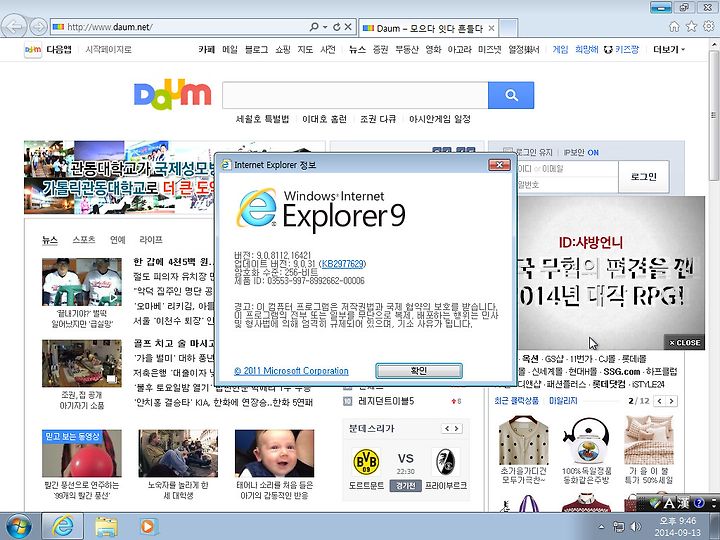720x540 pixels.
Task: Click the Freiburg team logo
Action: coord(445,461)
